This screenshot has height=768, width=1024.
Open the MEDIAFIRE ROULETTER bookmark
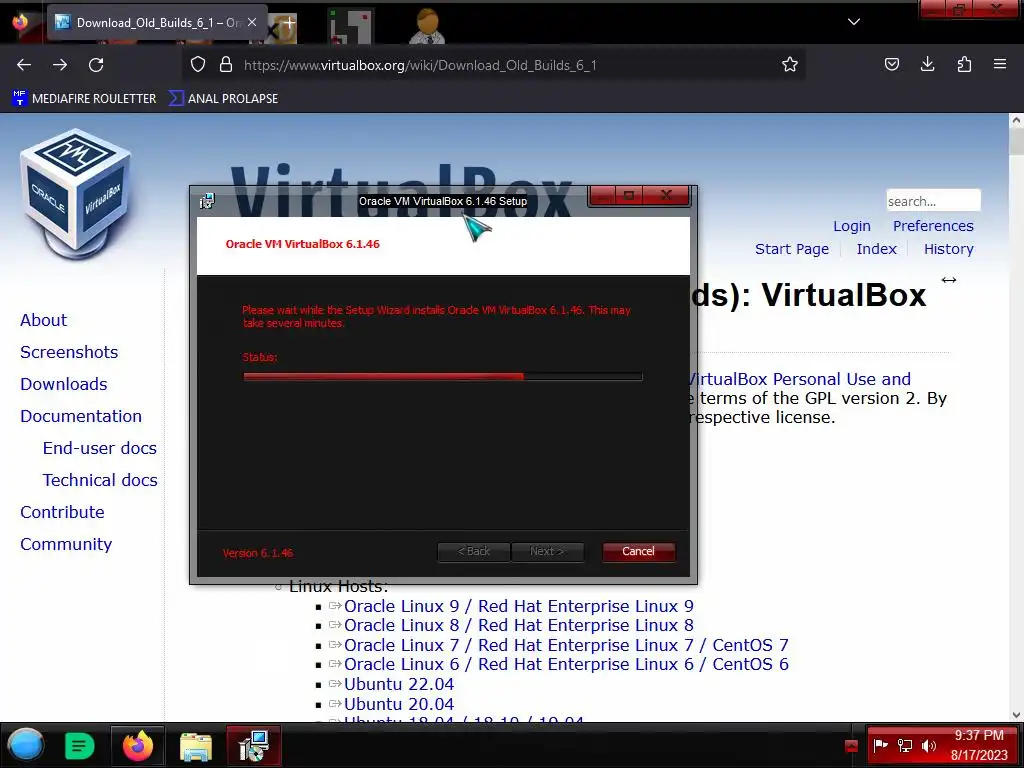84,99
